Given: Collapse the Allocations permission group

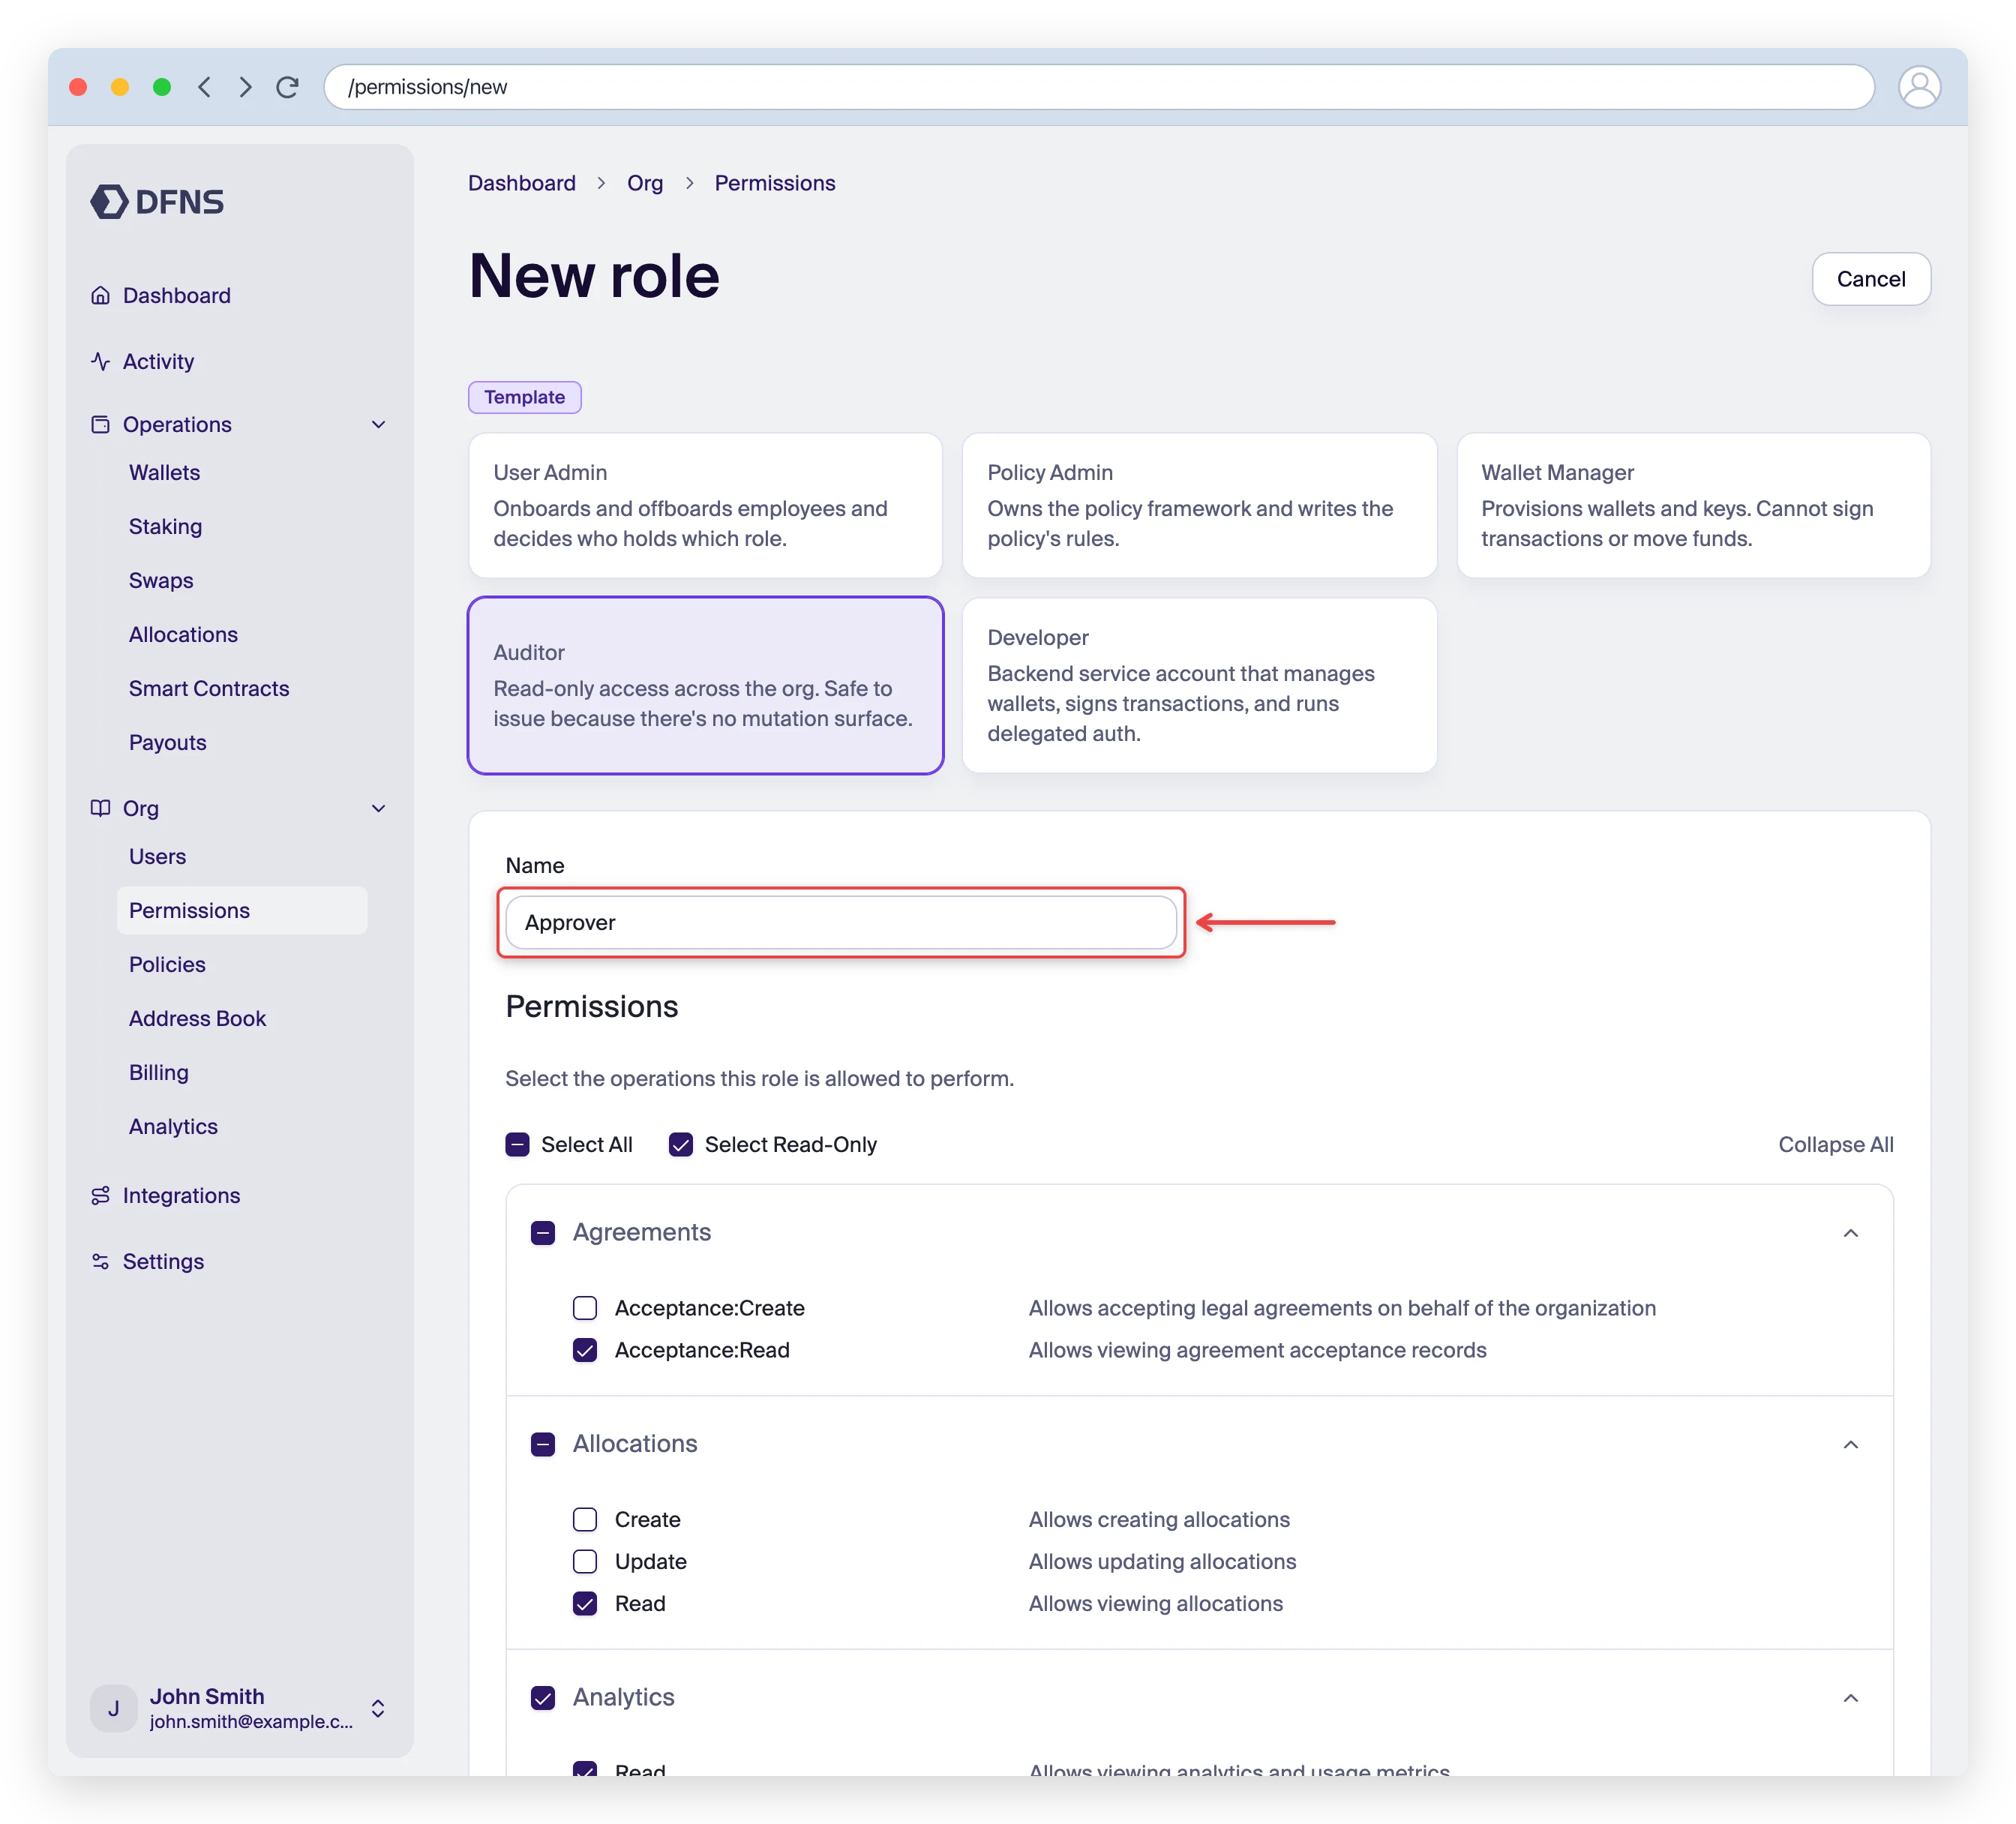Looking at the screenshot, I should pos(1850,1443).
